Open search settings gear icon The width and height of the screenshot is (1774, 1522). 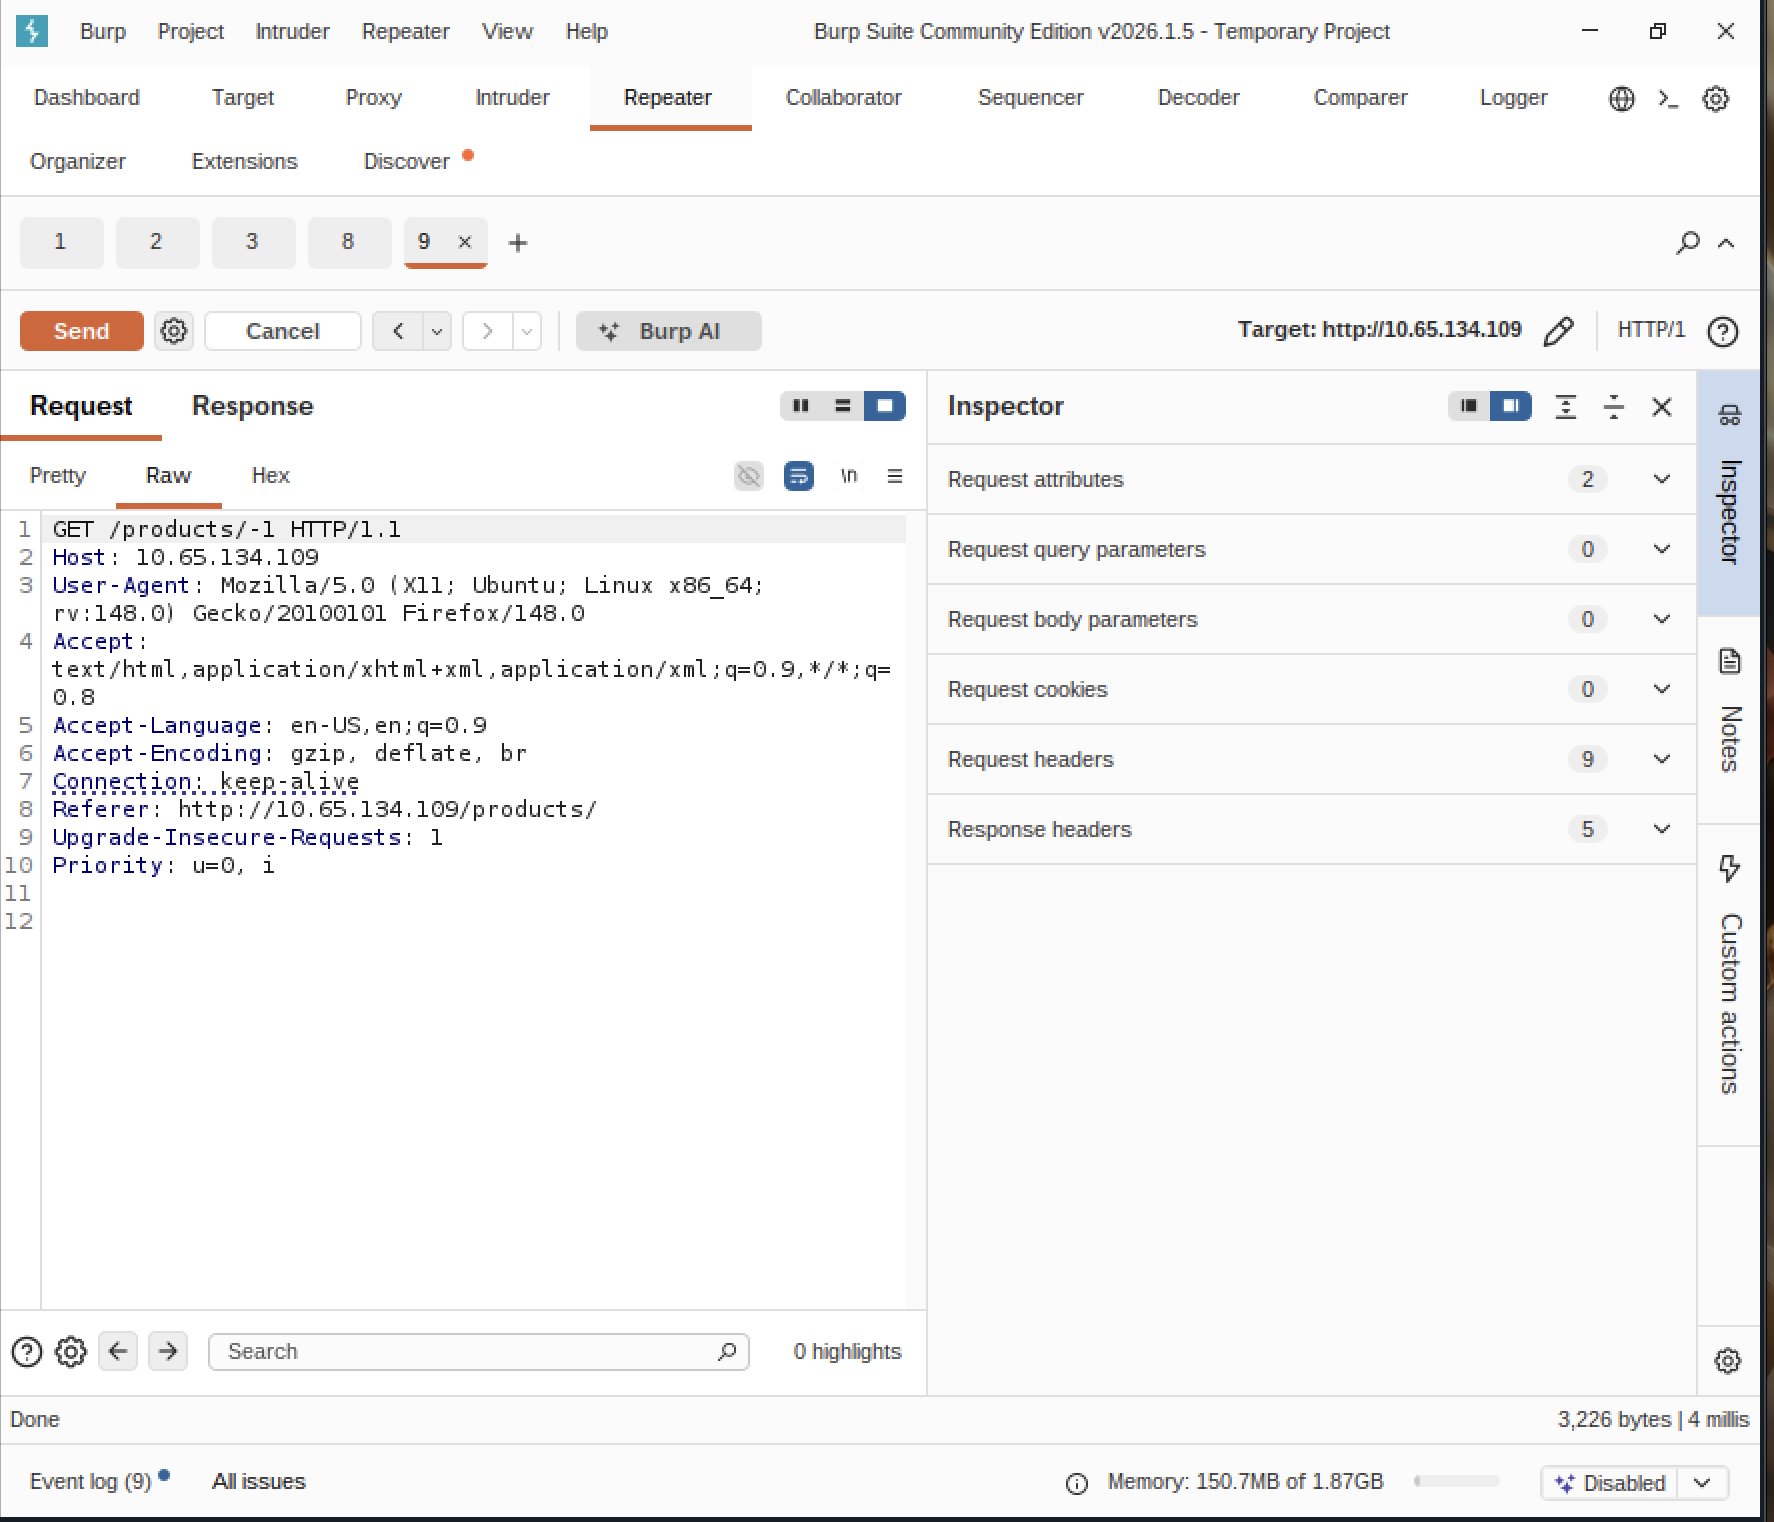(x=71, y=1352)
